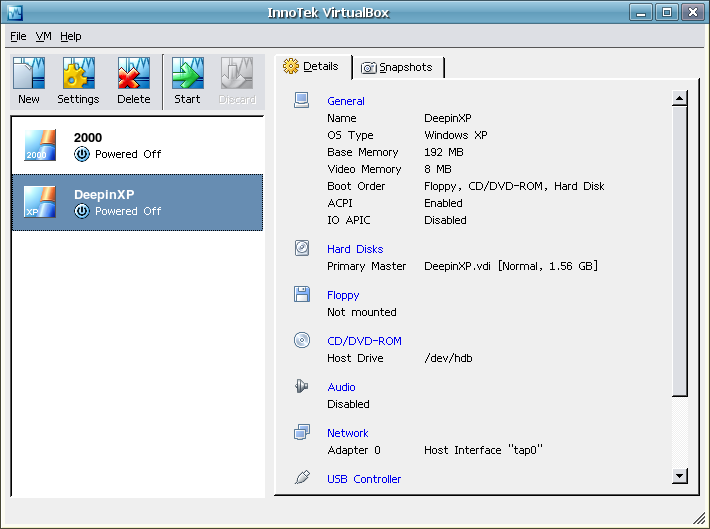Click the VirtualBox title bar application icon

15,12
